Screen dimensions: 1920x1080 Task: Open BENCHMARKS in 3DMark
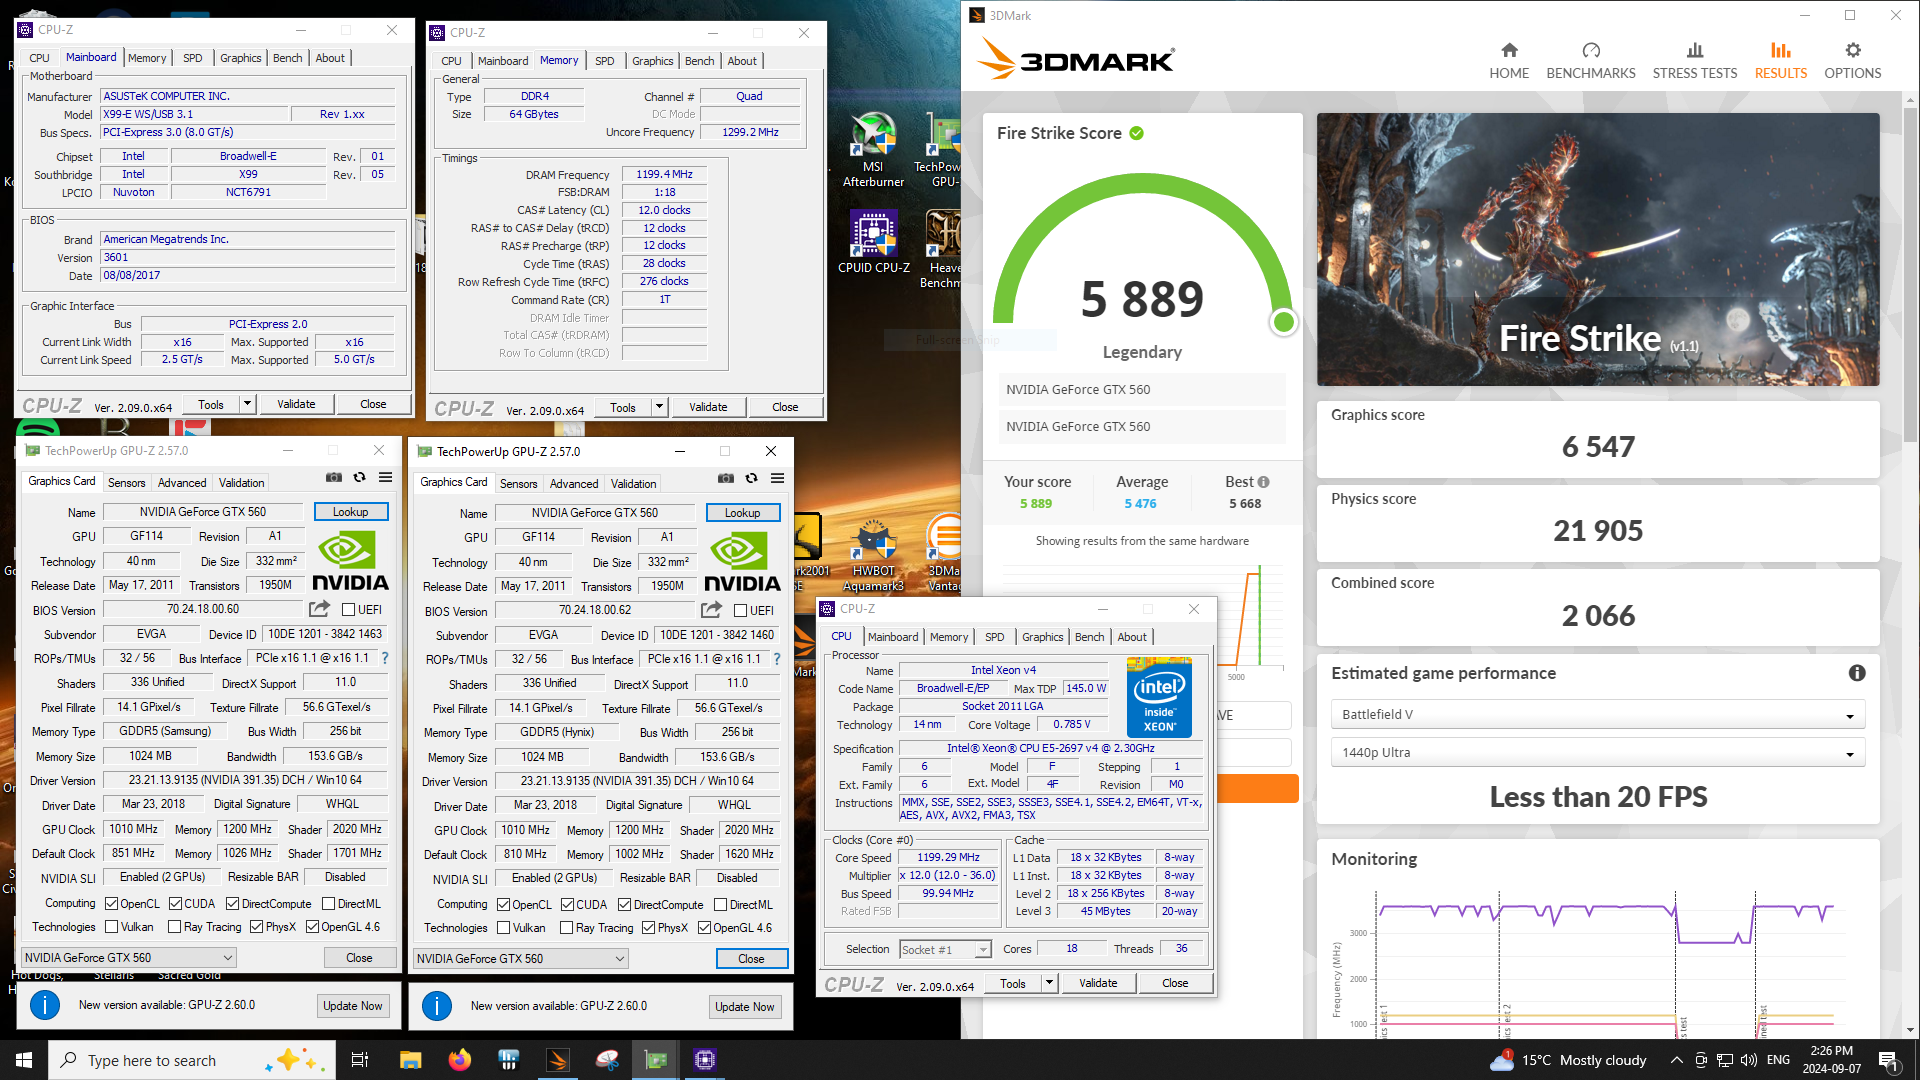(1590, 60)
